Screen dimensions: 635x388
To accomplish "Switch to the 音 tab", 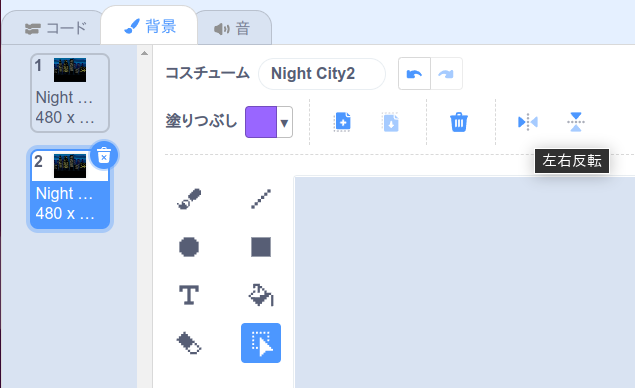I will click(232, 29).
